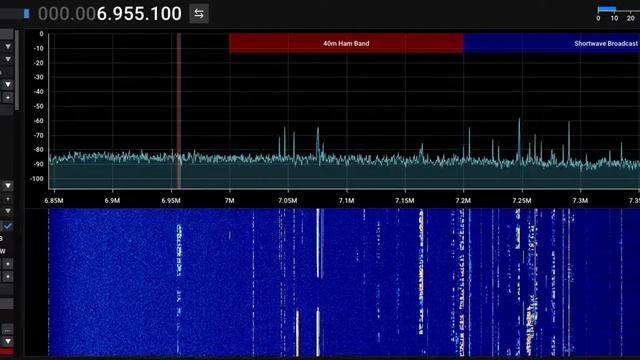The height and width of the screenshot is (360, 640).
Task: Click the tallest spectrum peak near 7.25M
Action: pyautogui.click(x=519, y=139)
